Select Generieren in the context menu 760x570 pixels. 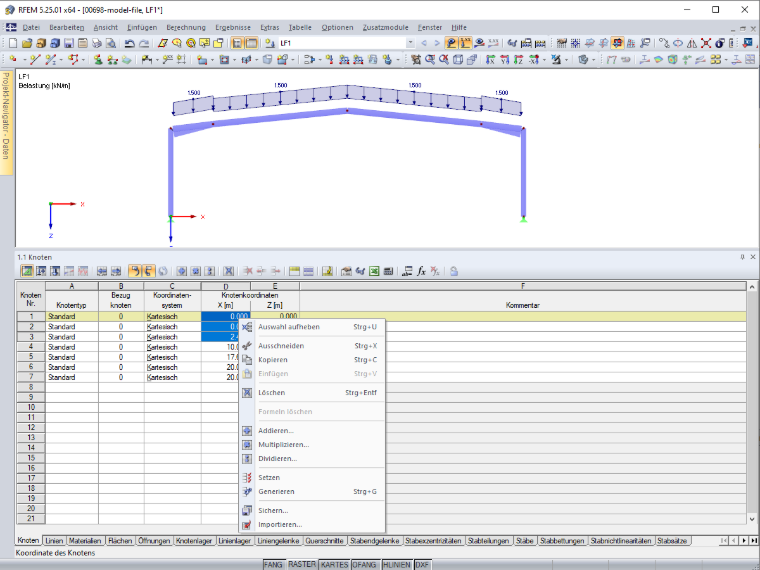pyautogui.click(x=276, y=491)
